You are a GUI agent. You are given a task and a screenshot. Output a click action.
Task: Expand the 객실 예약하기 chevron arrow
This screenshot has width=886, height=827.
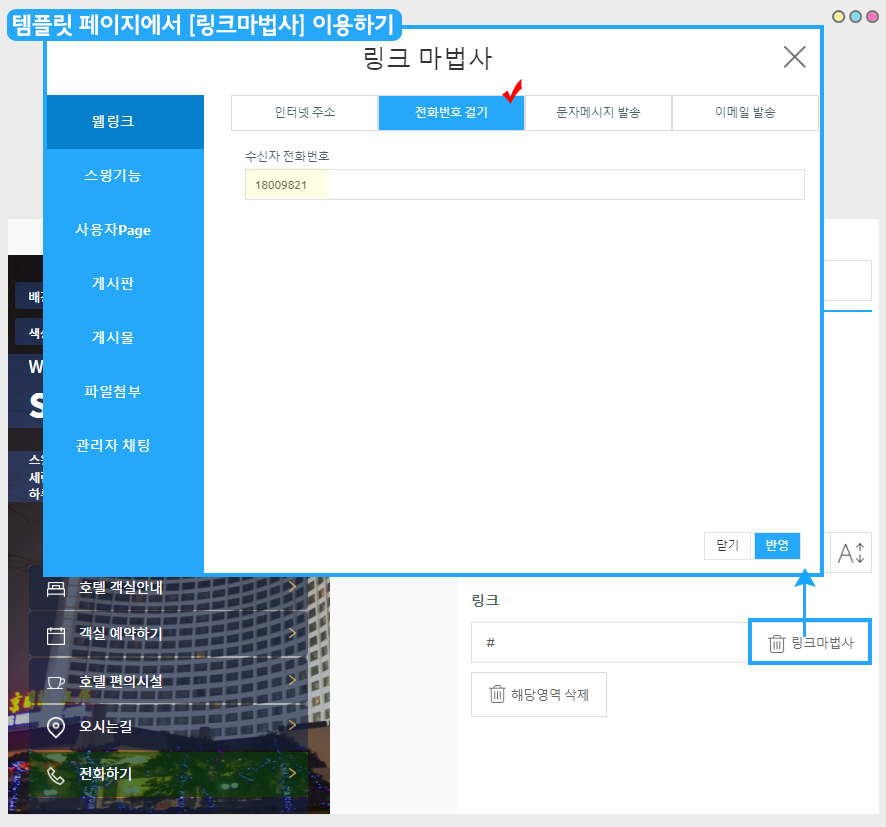(x=291, y=633)
